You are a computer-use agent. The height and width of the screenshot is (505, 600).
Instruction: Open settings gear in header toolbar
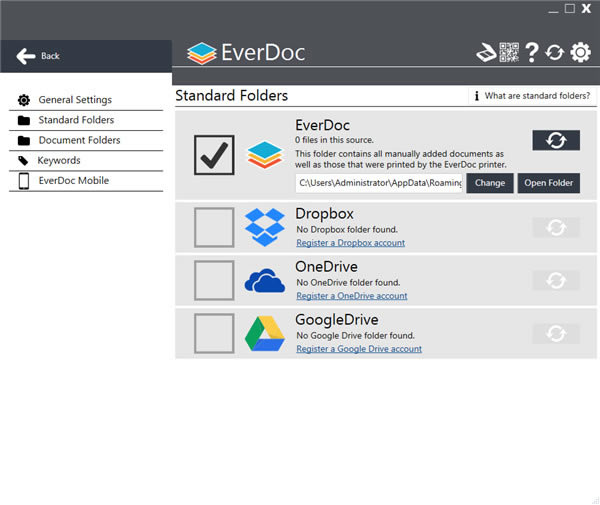tap(580, 52)
